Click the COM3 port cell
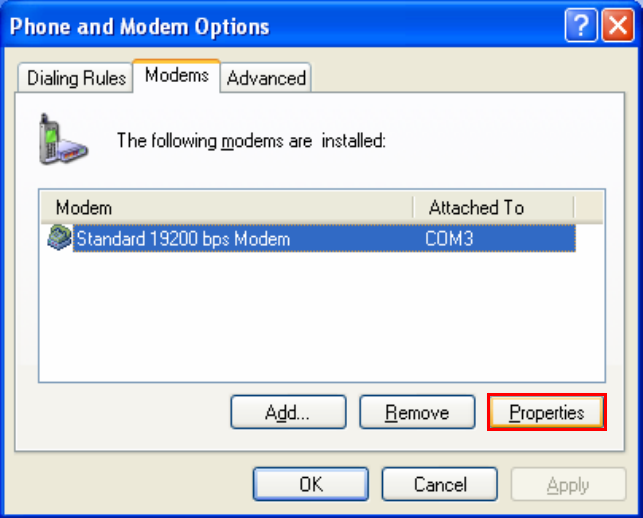 (x=450, y=239)
